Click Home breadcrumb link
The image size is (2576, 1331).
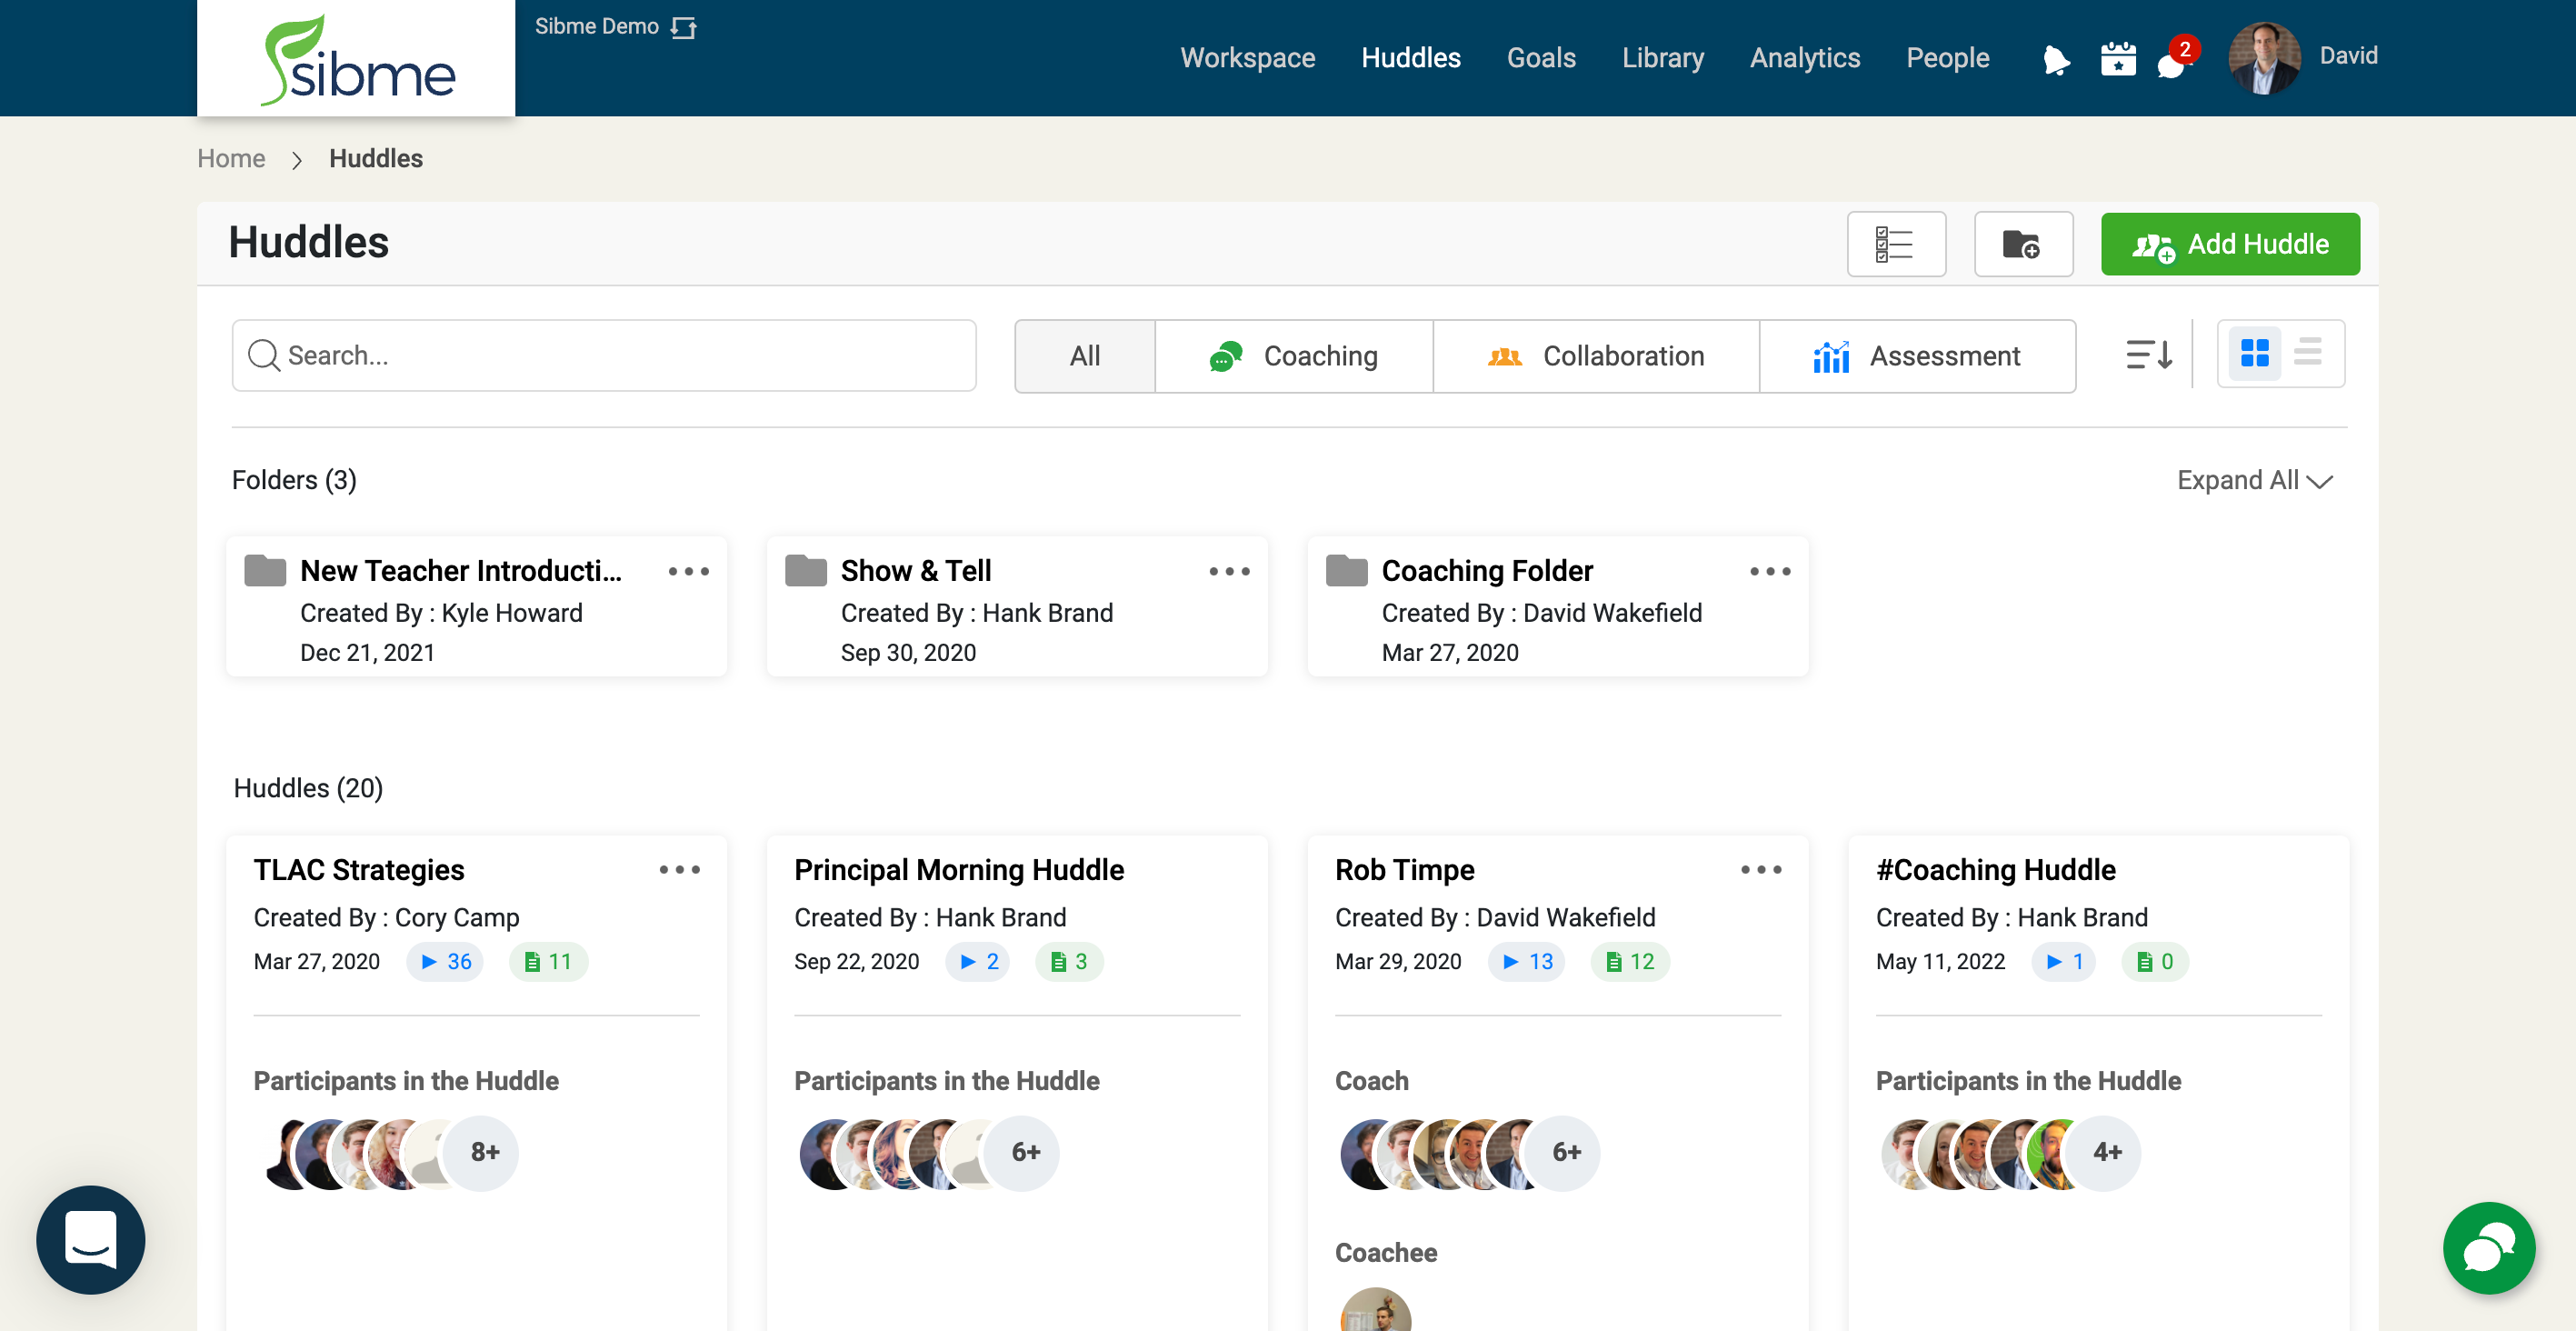[x=231, y=159]
